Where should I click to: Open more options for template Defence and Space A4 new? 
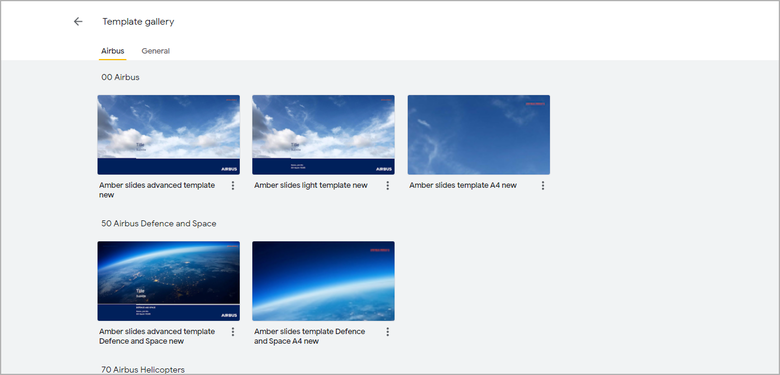(x=388, y=332)
